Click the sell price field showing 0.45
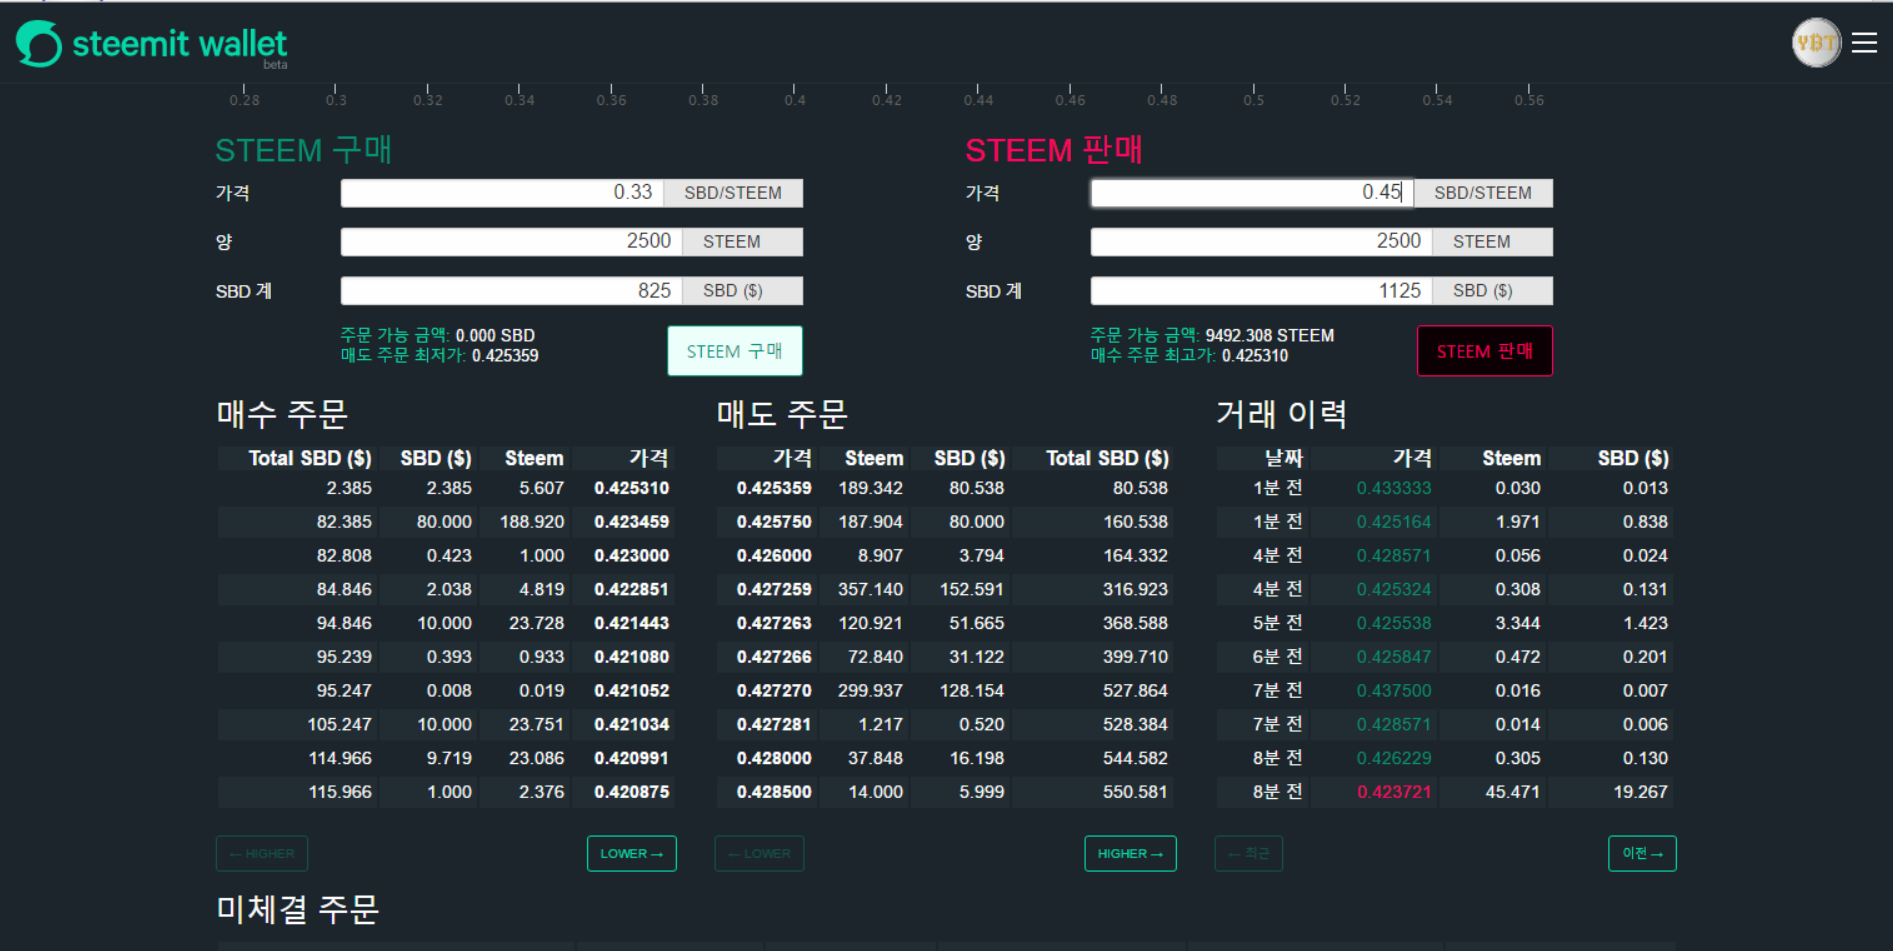Image resolution: width=1893 pixels, height=951 pixels. pos(1252,193)
